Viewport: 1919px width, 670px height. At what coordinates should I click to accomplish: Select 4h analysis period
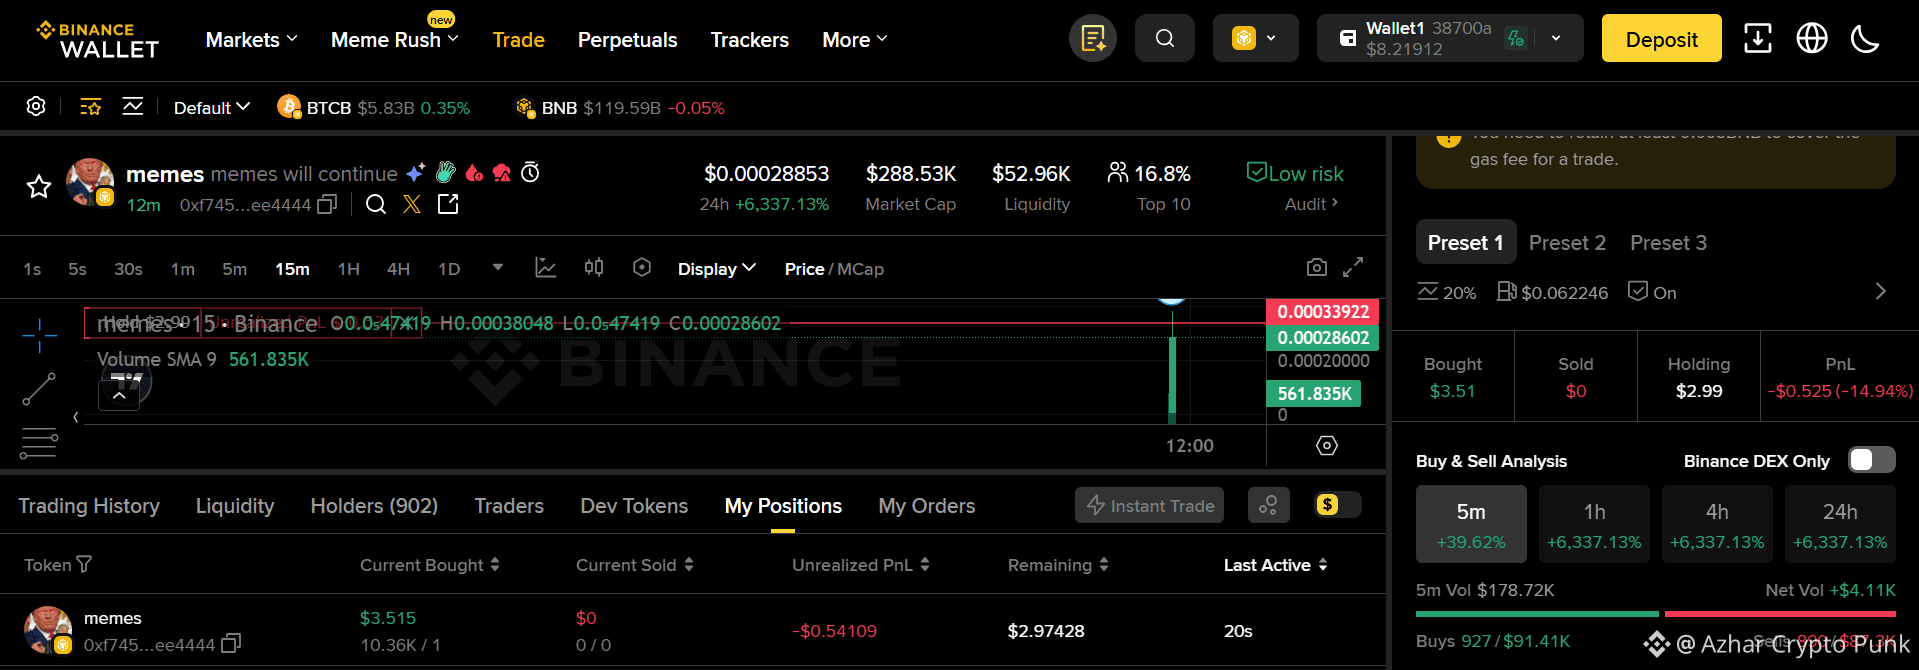pos(1717,526)
